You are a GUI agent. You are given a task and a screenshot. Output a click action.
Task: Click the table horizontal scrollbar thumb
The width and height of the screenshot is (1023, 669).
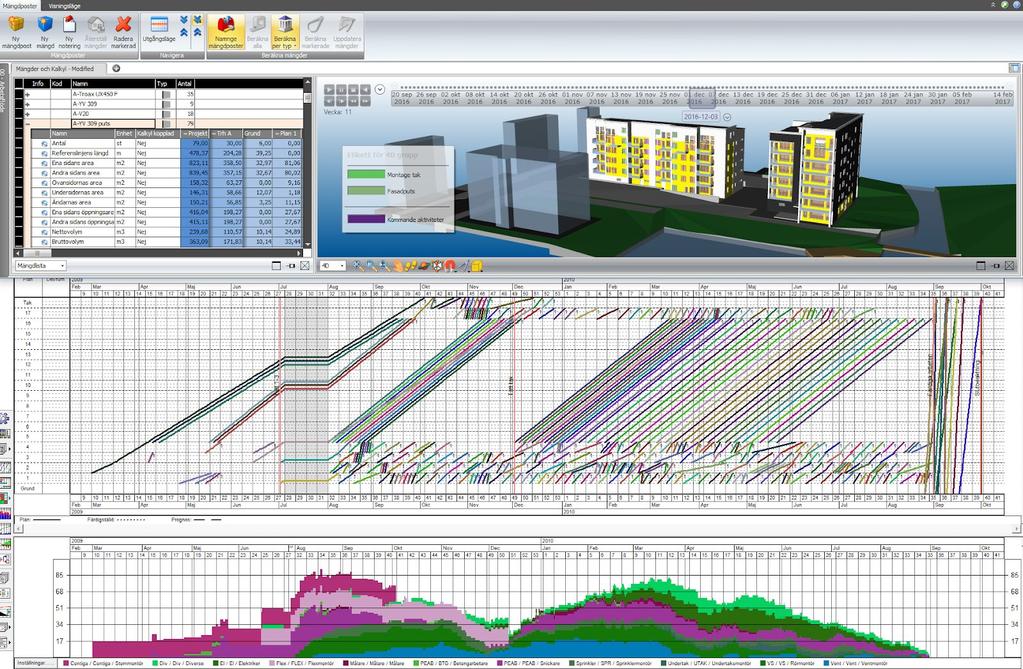tap(37, 253)
